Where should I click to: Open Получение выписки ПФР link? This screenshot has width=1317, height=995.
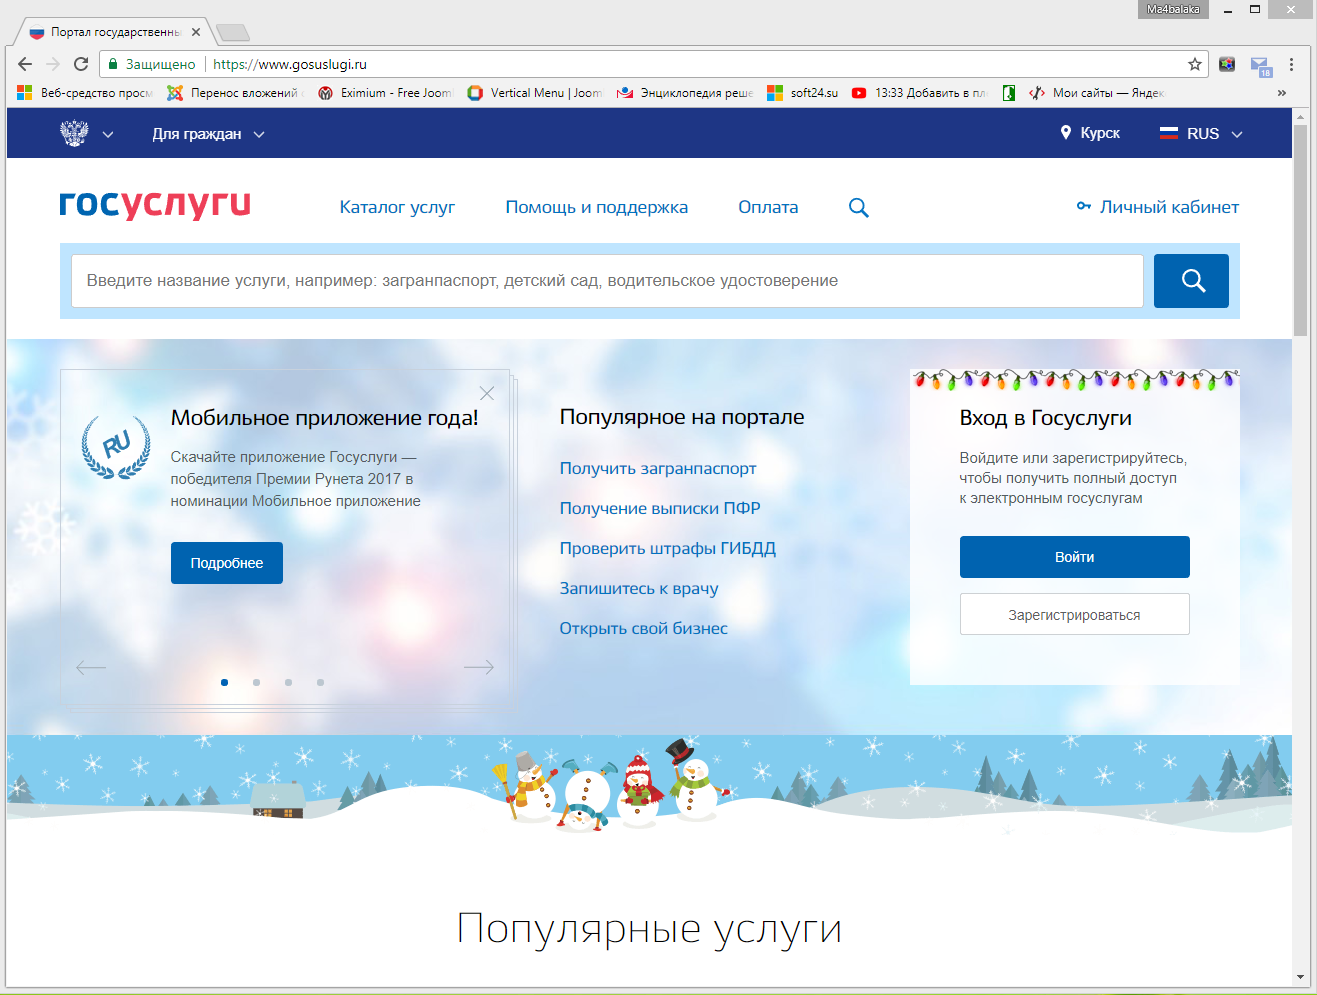click(660, 508)
